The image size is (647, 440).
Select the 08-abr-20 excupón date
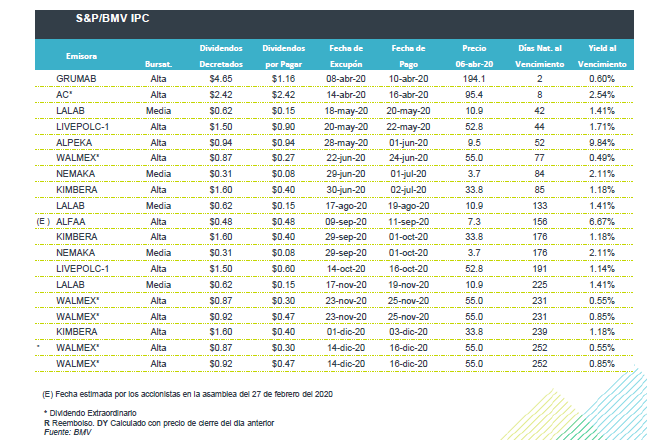pyautogui.click(x=346, y=78)
